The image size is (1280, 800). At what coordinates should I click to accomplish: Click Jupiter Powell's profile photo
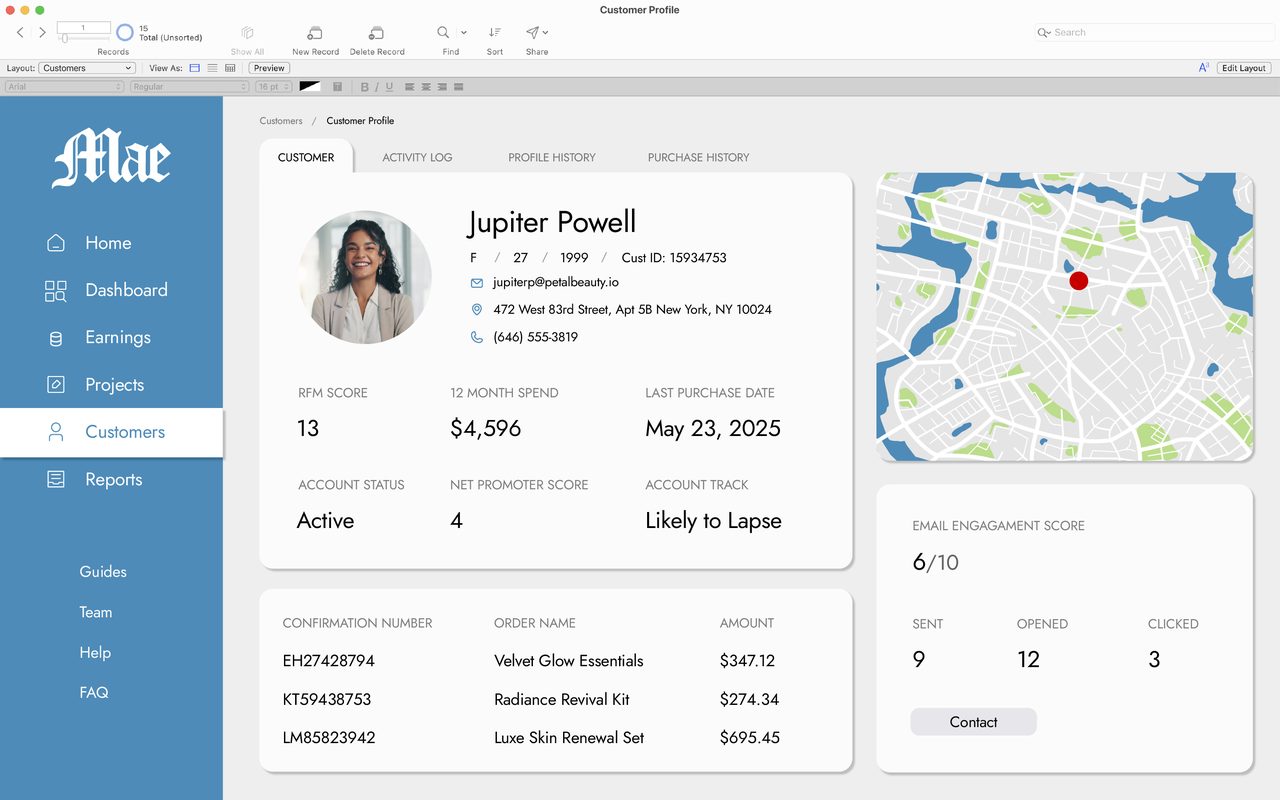tap(365, 277)
